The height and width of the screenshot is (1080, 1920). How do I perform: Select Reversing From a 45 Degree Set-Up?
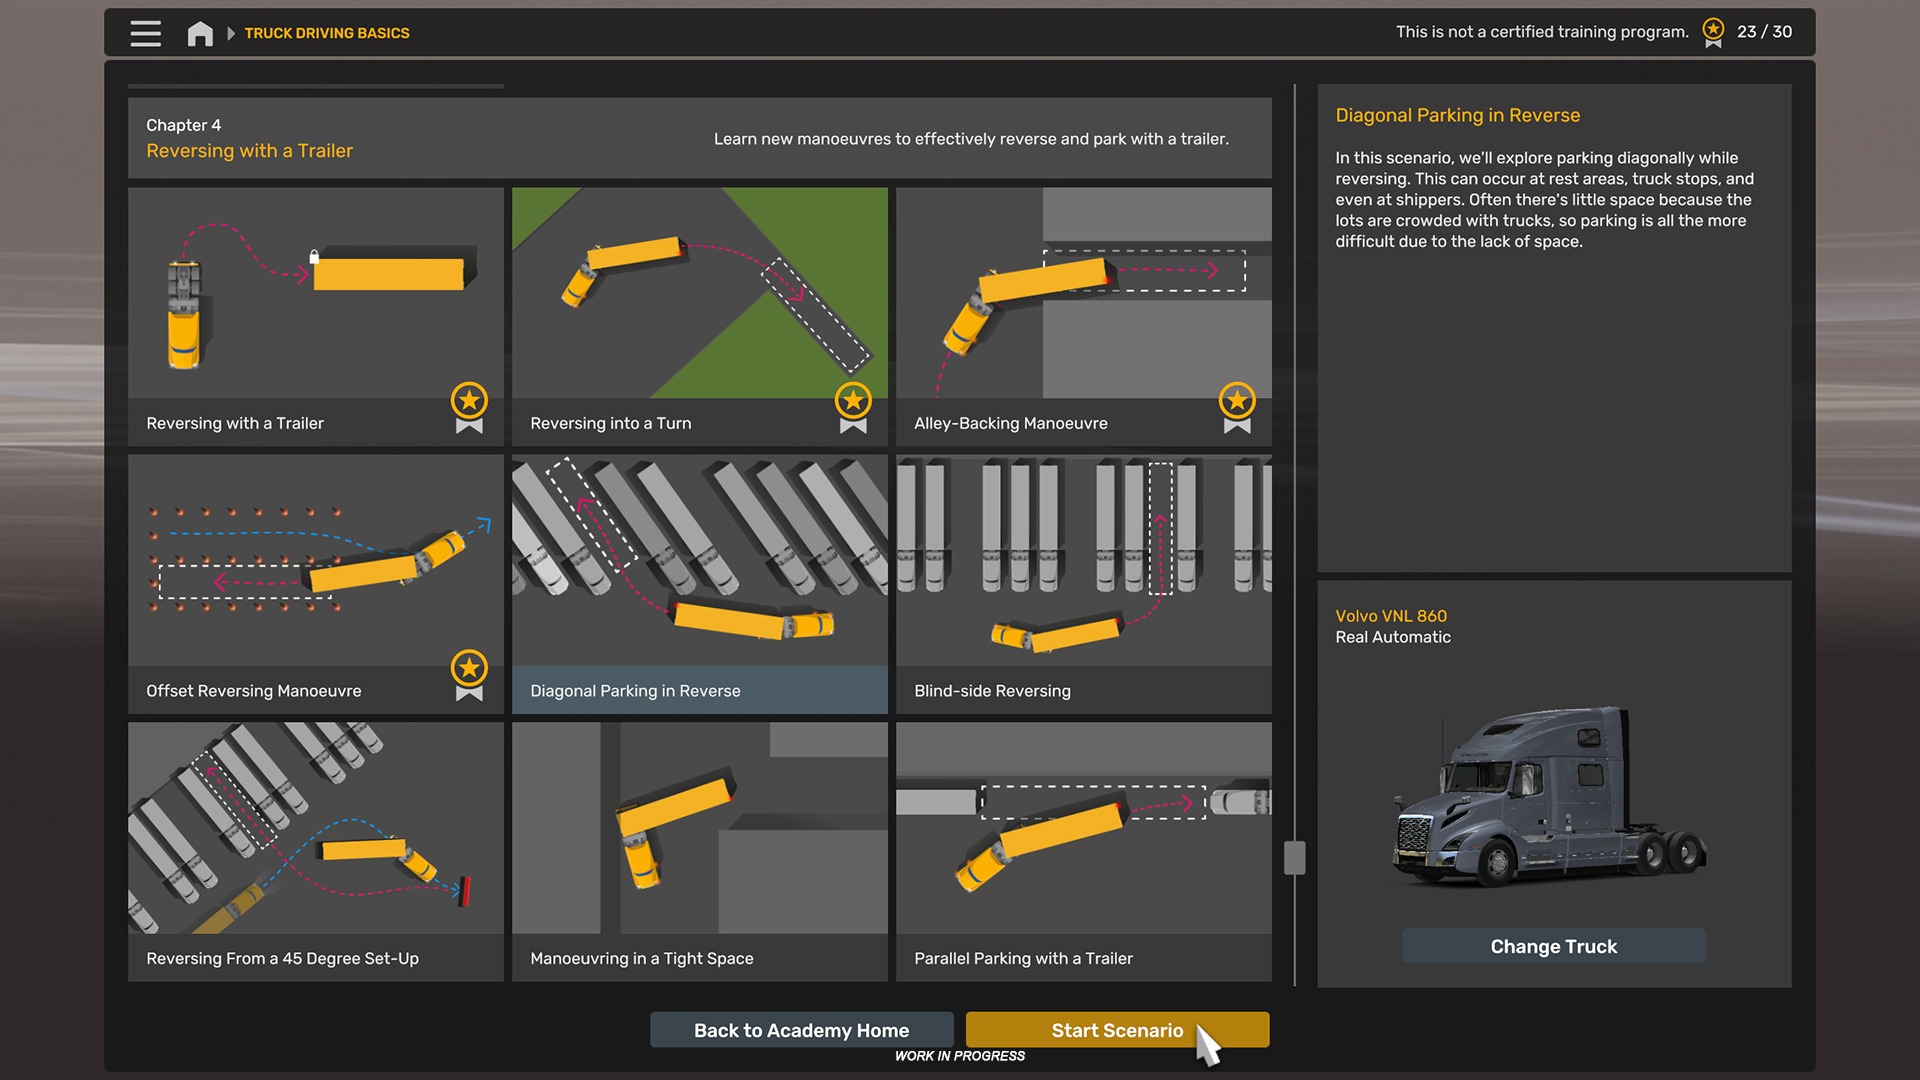click(x=316, y=852)
